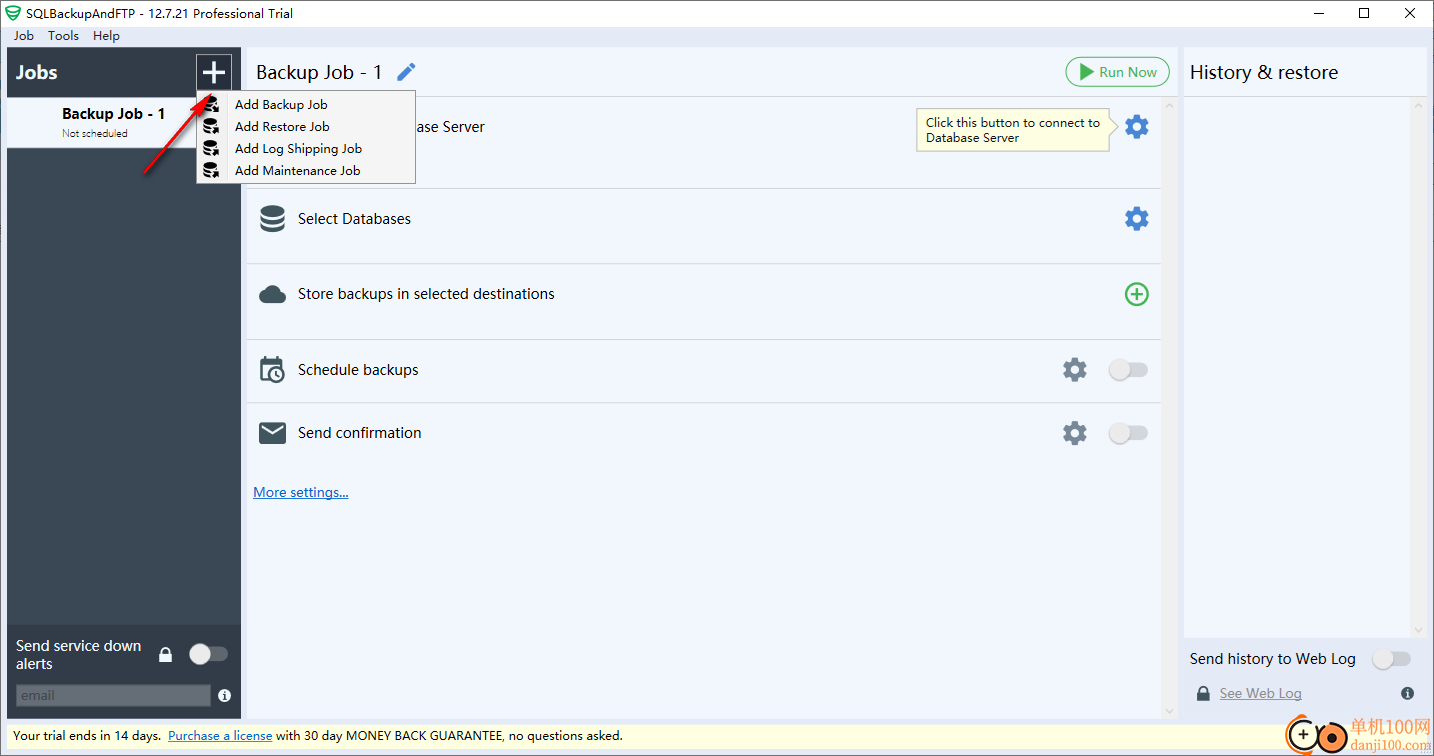Click the Schedule backups label
Image resolution: width=1434 pixels, height=756 pixels.
[358, 370]
